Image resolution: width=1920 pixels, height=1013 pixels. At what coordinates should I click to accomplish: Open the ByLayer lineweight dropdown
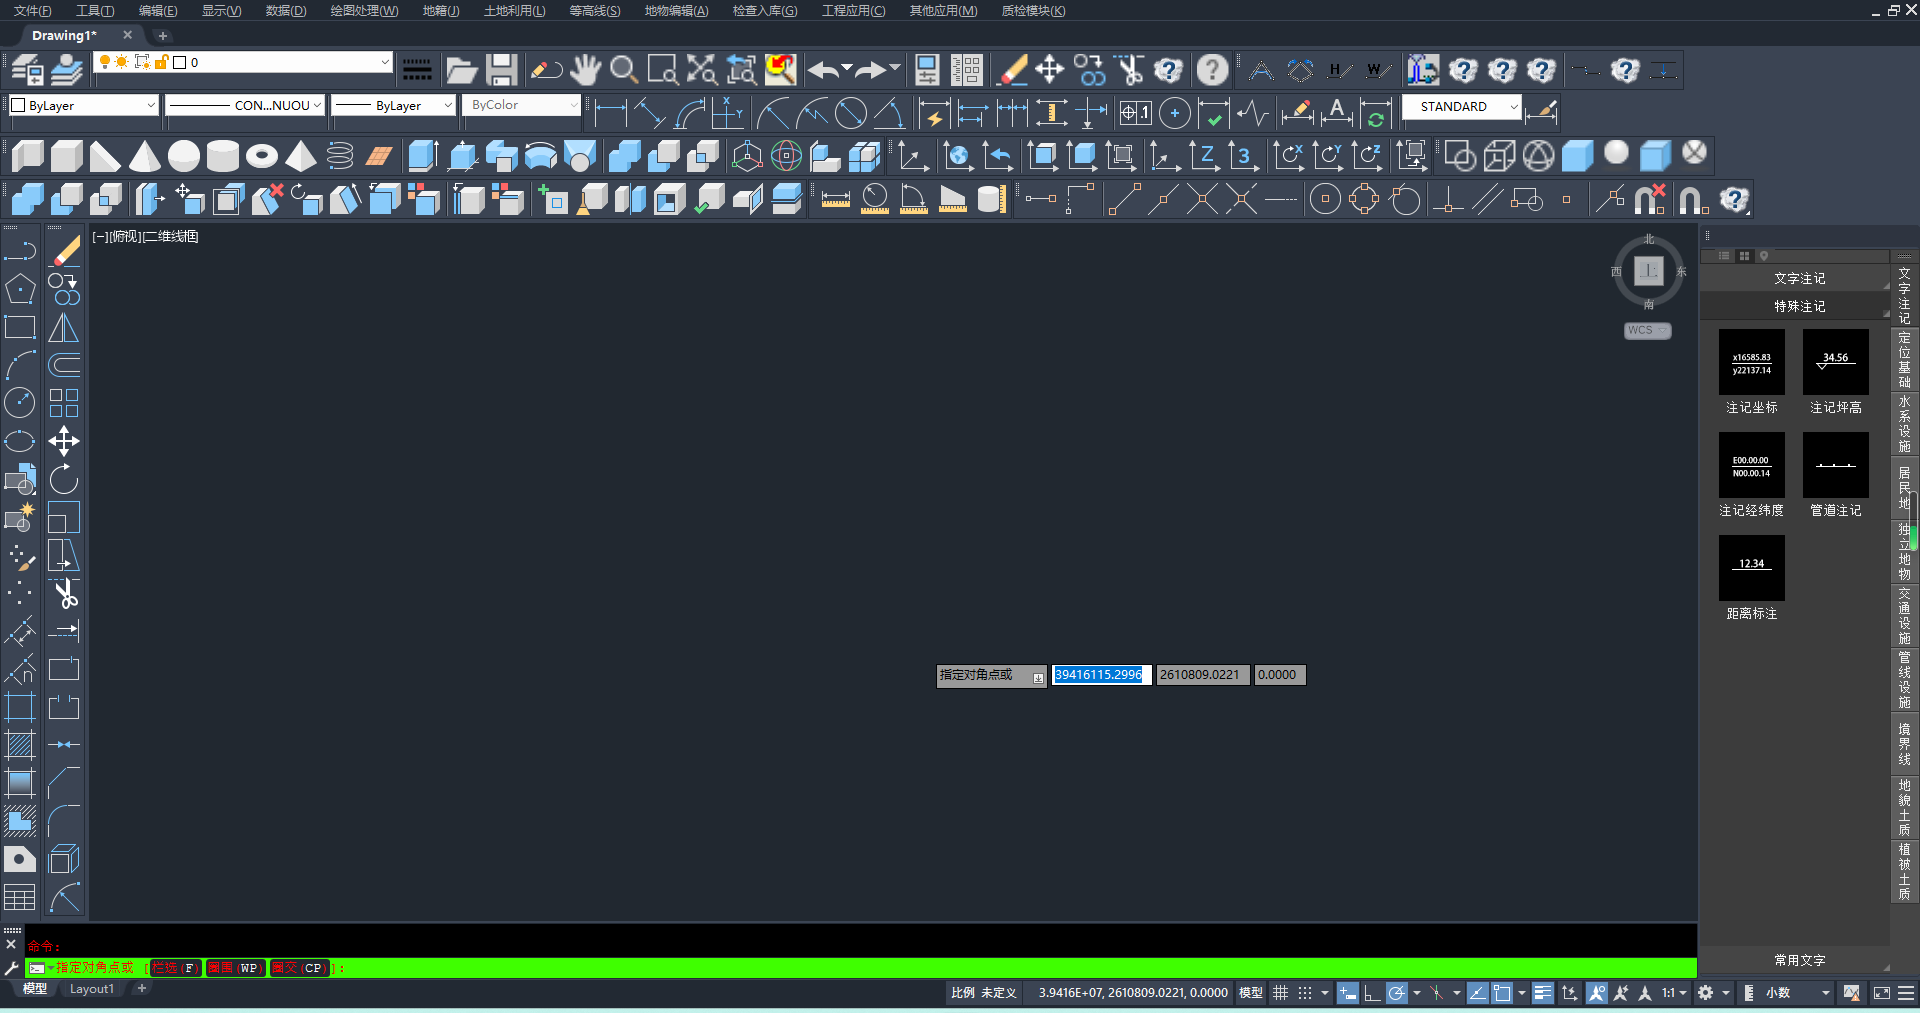tap(393, 105)
